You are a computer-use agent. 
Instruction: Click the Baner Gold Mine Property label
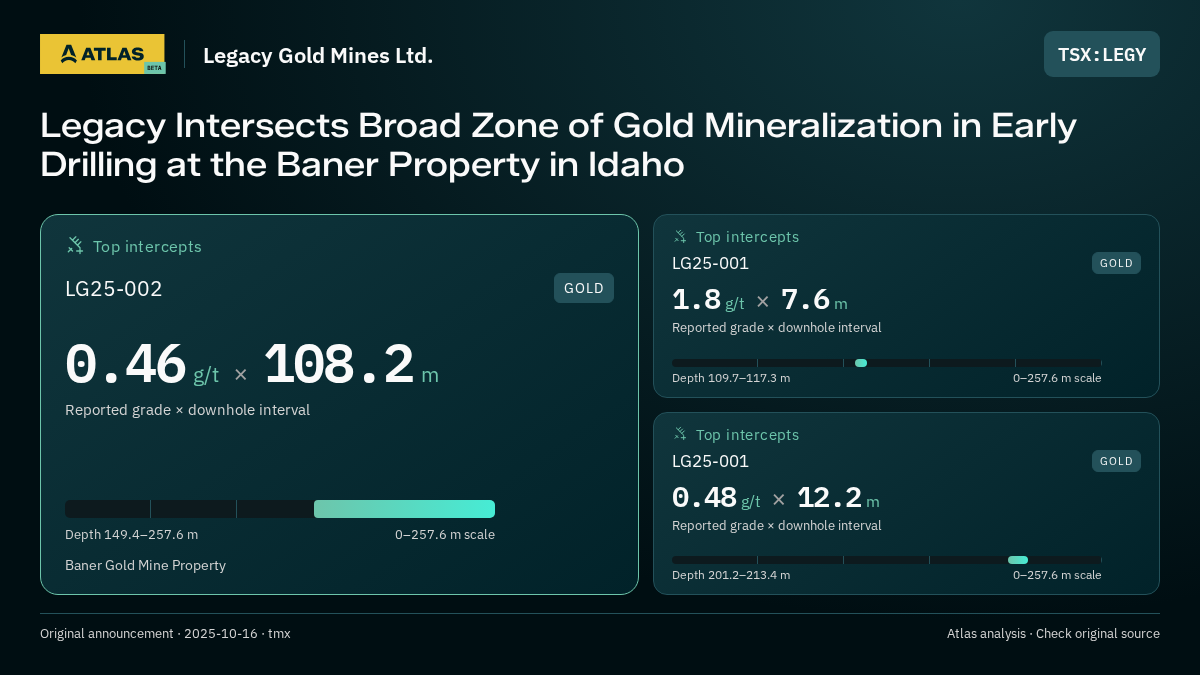pyautogui.click(x=145, y=565)
